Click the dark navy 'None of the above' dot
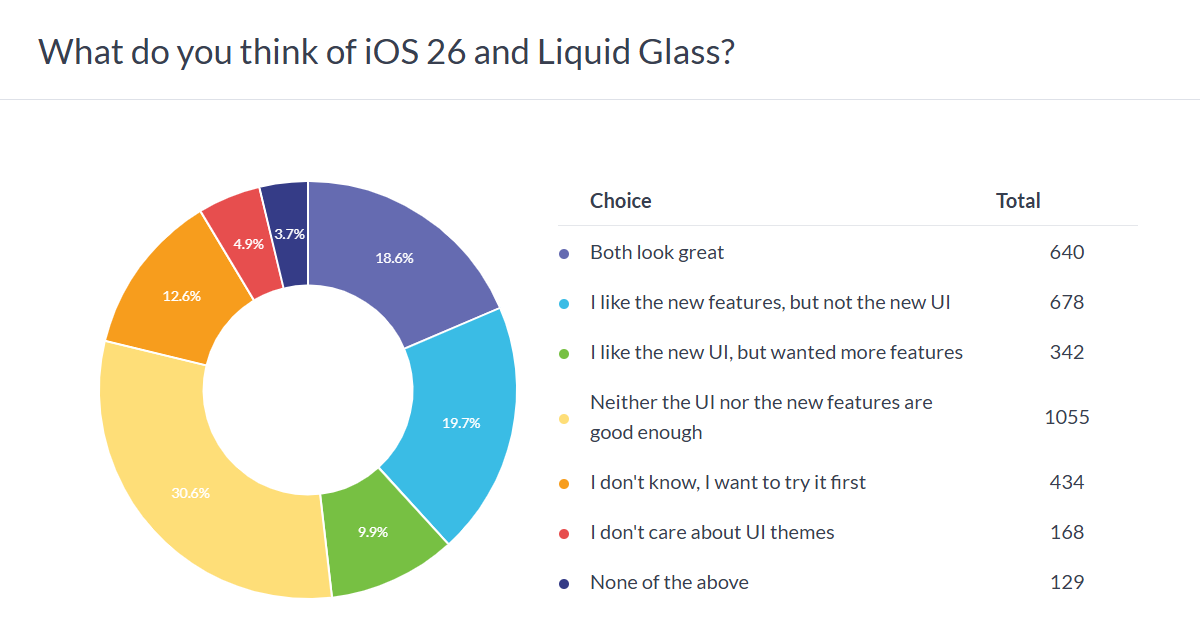Image resolution: width=1200 pixels, height=630 pixels. tap(564, 584)
